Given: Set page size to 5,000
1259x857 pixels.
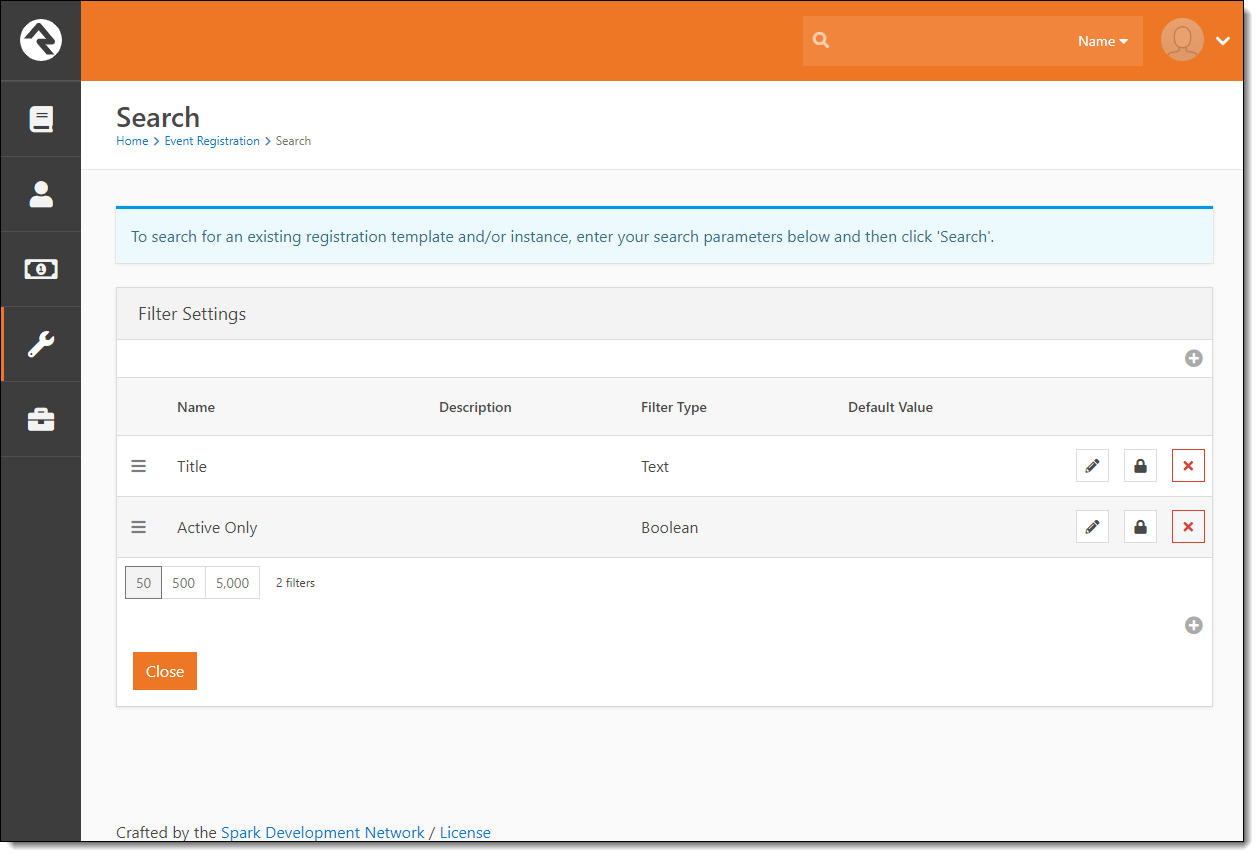Looking at the screenshot, I should pos(233,583).
